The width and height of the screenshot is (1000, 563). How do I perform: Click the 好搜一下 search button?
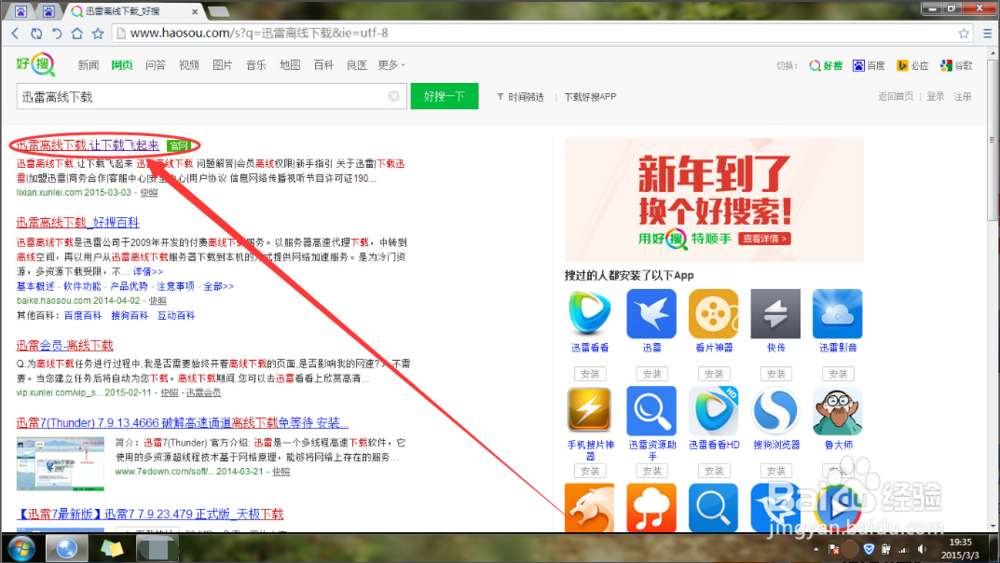(x=445, y=96)
